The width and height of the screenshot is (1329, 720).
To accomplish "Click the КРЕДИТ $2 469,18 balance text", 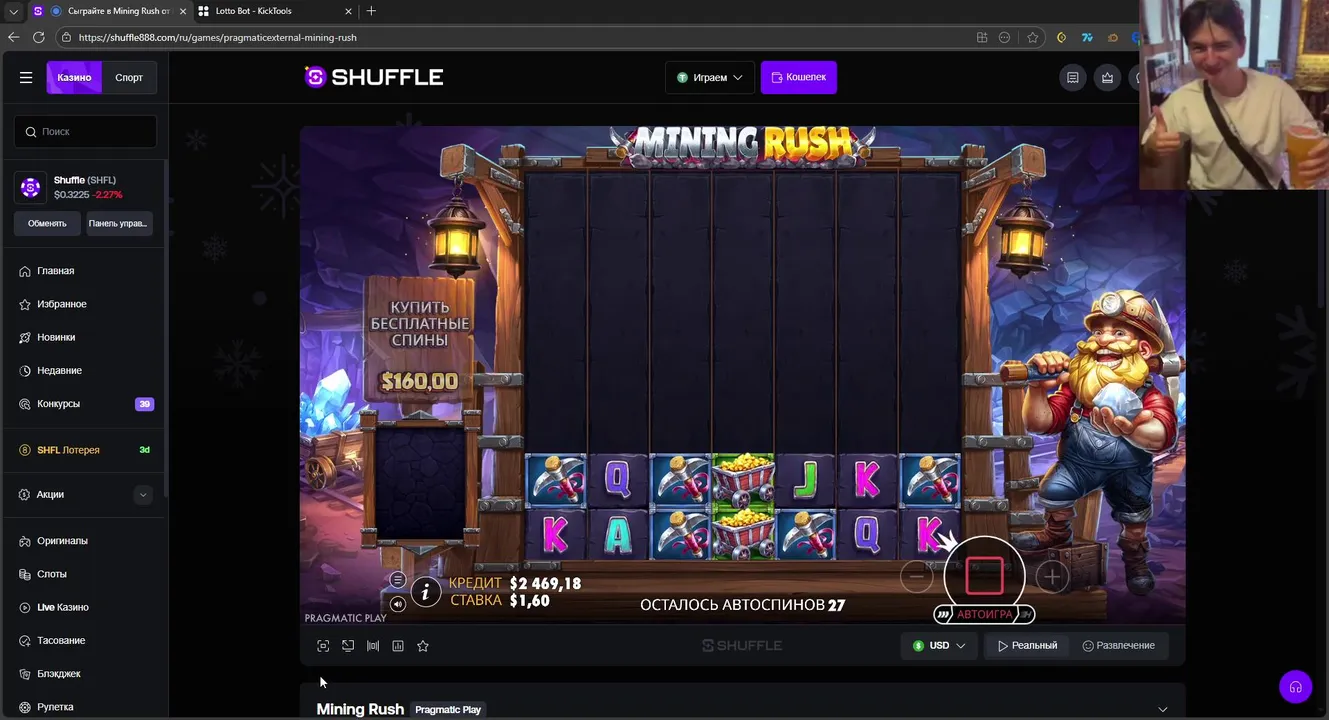I will coord(515,583).
